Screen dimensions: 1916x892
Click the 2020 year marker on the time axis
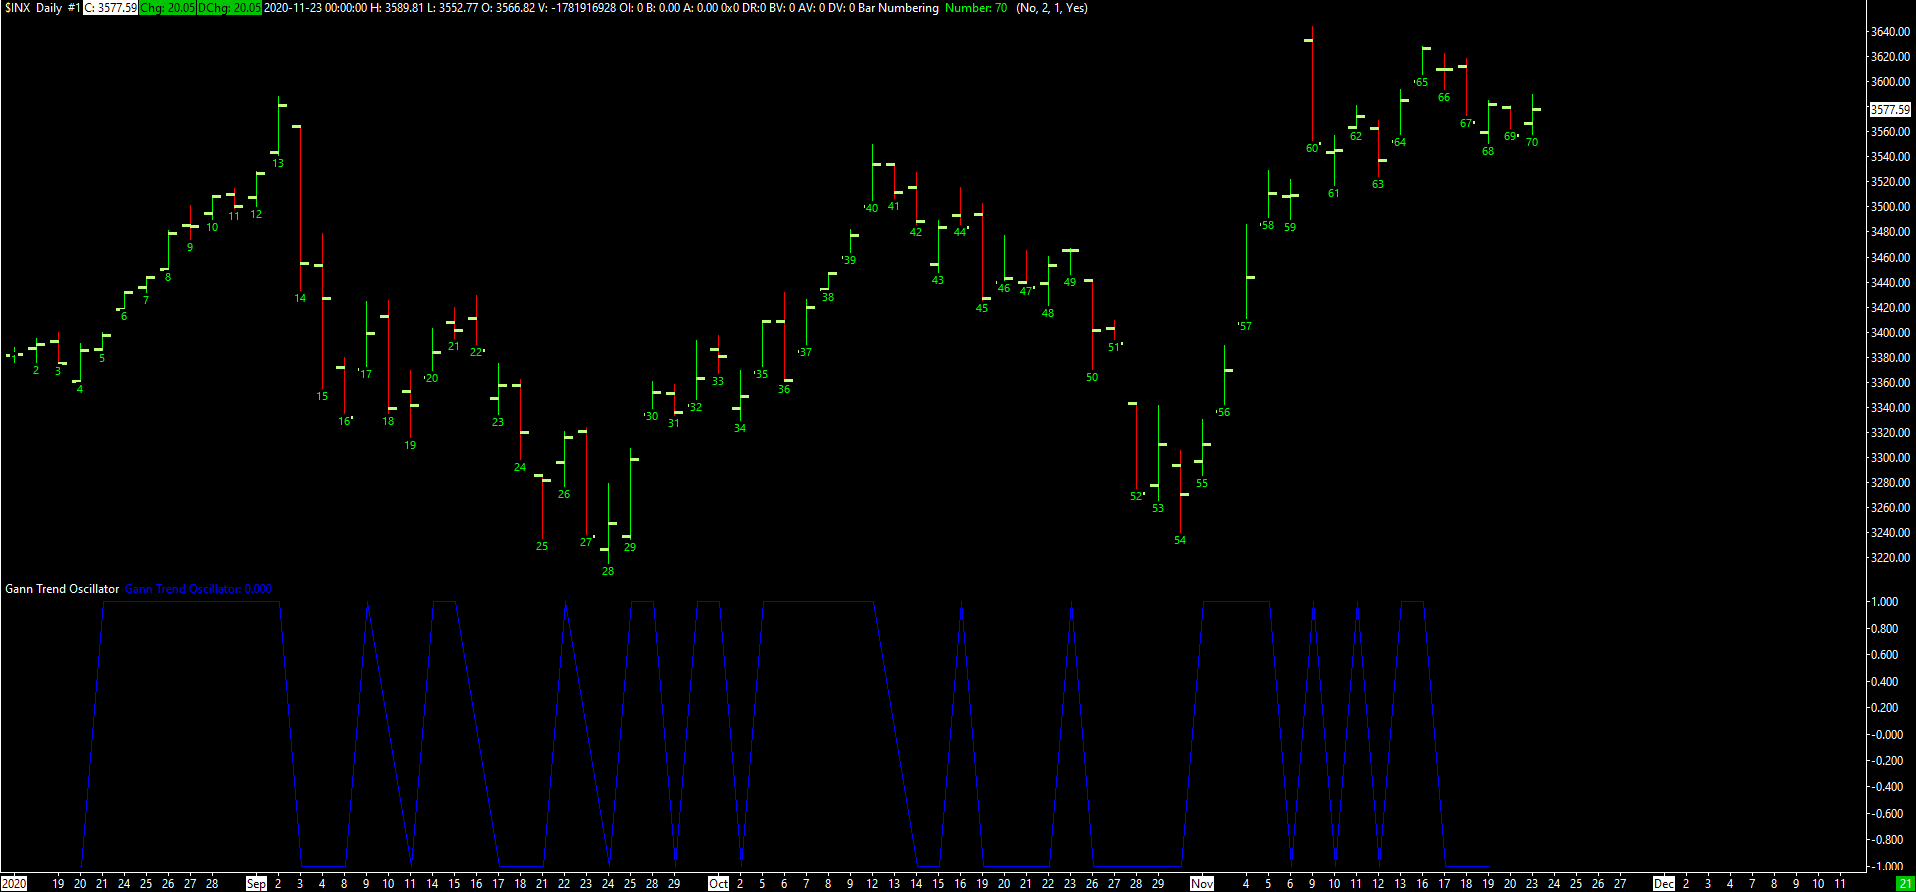(x=14, y=884)
